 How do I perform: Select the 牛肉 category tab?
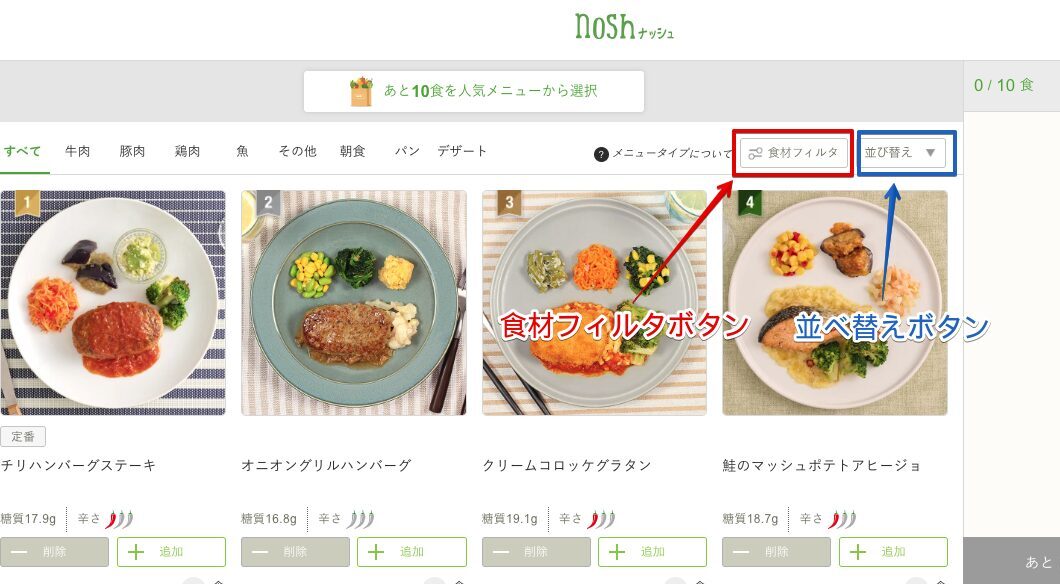[x=77, y=151]
